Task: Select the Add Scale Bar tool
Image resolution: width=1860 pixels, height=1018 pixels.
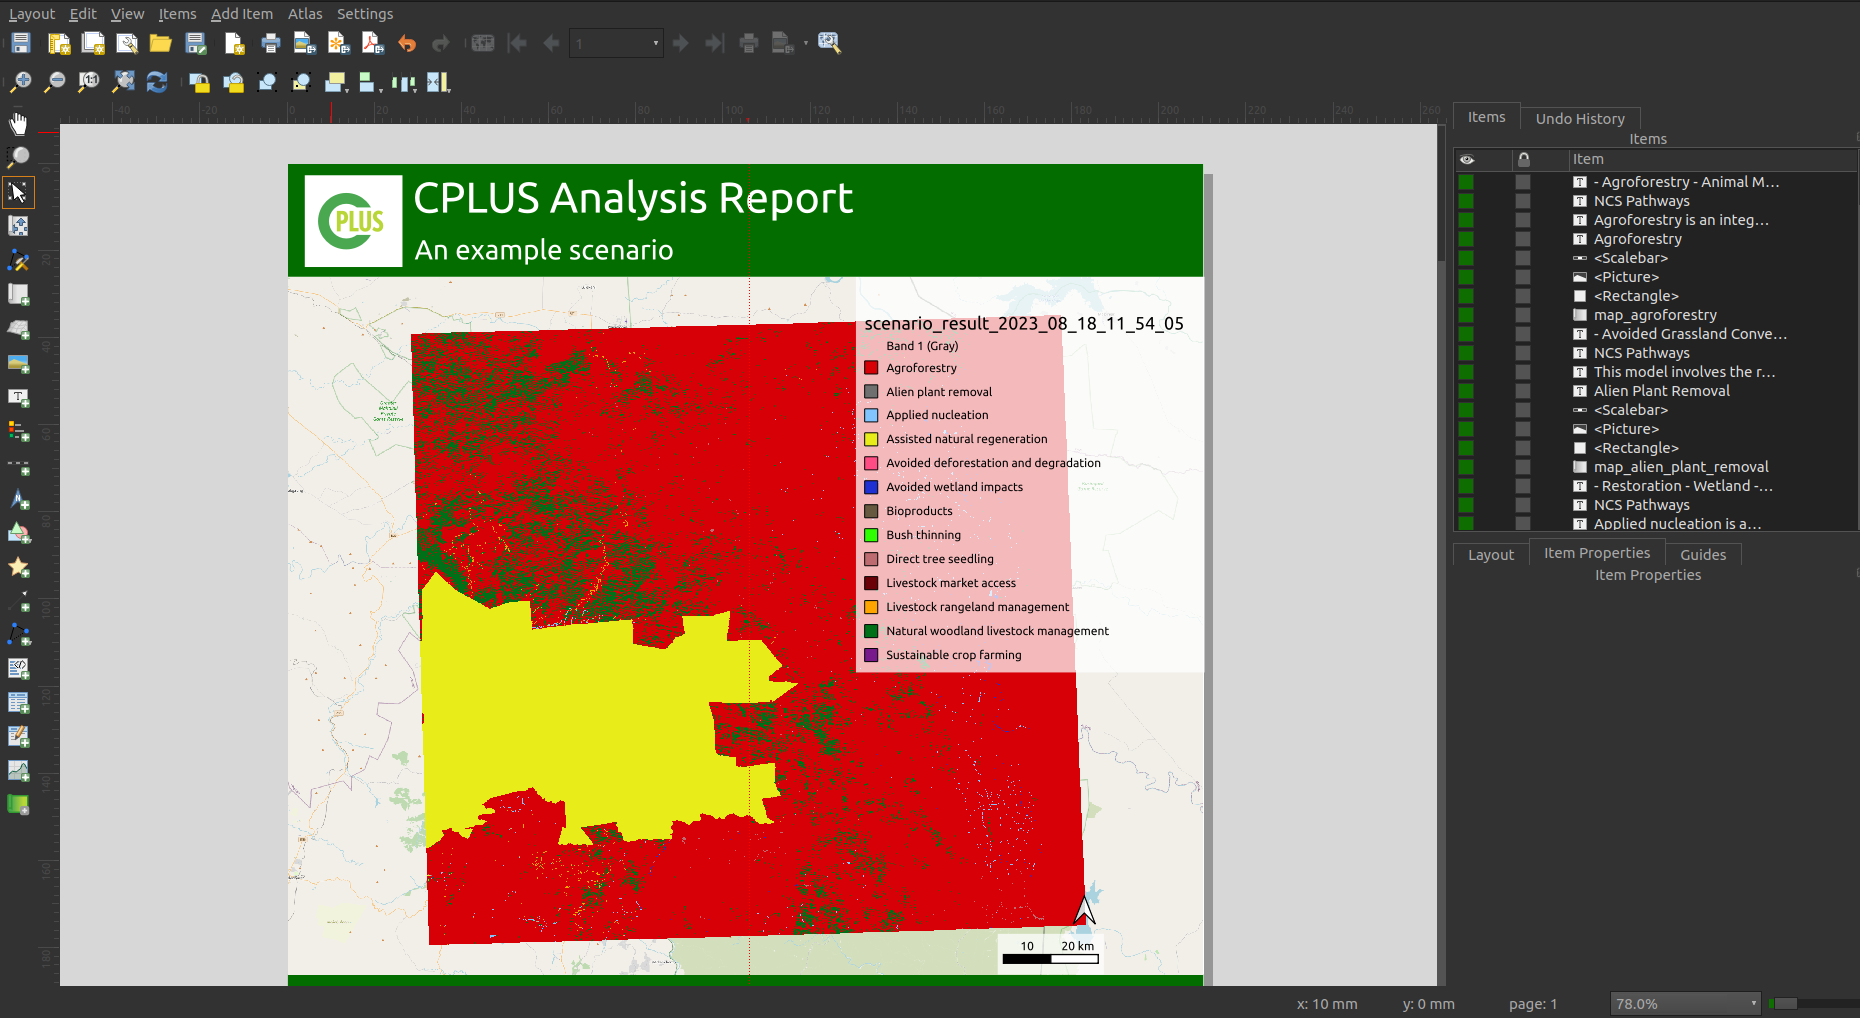Action: point(18,465)
